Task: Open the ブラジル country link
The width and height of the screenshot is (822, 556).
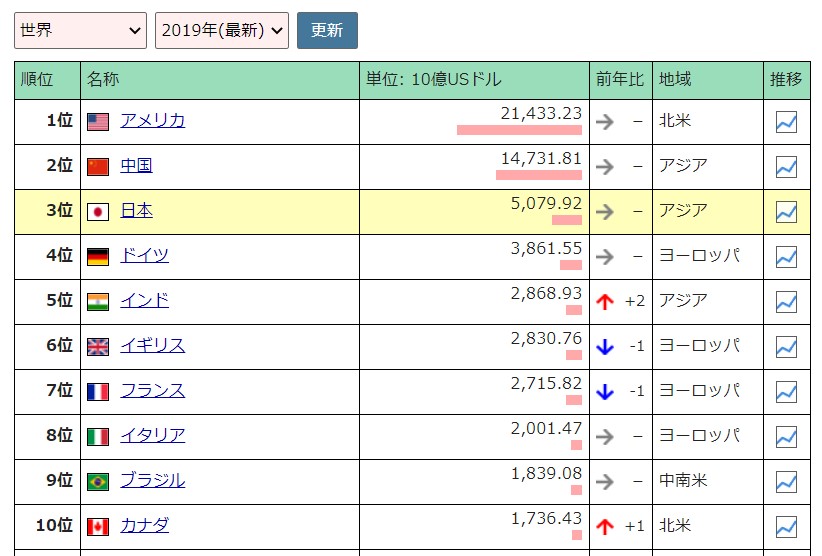Action: [152, 480]
